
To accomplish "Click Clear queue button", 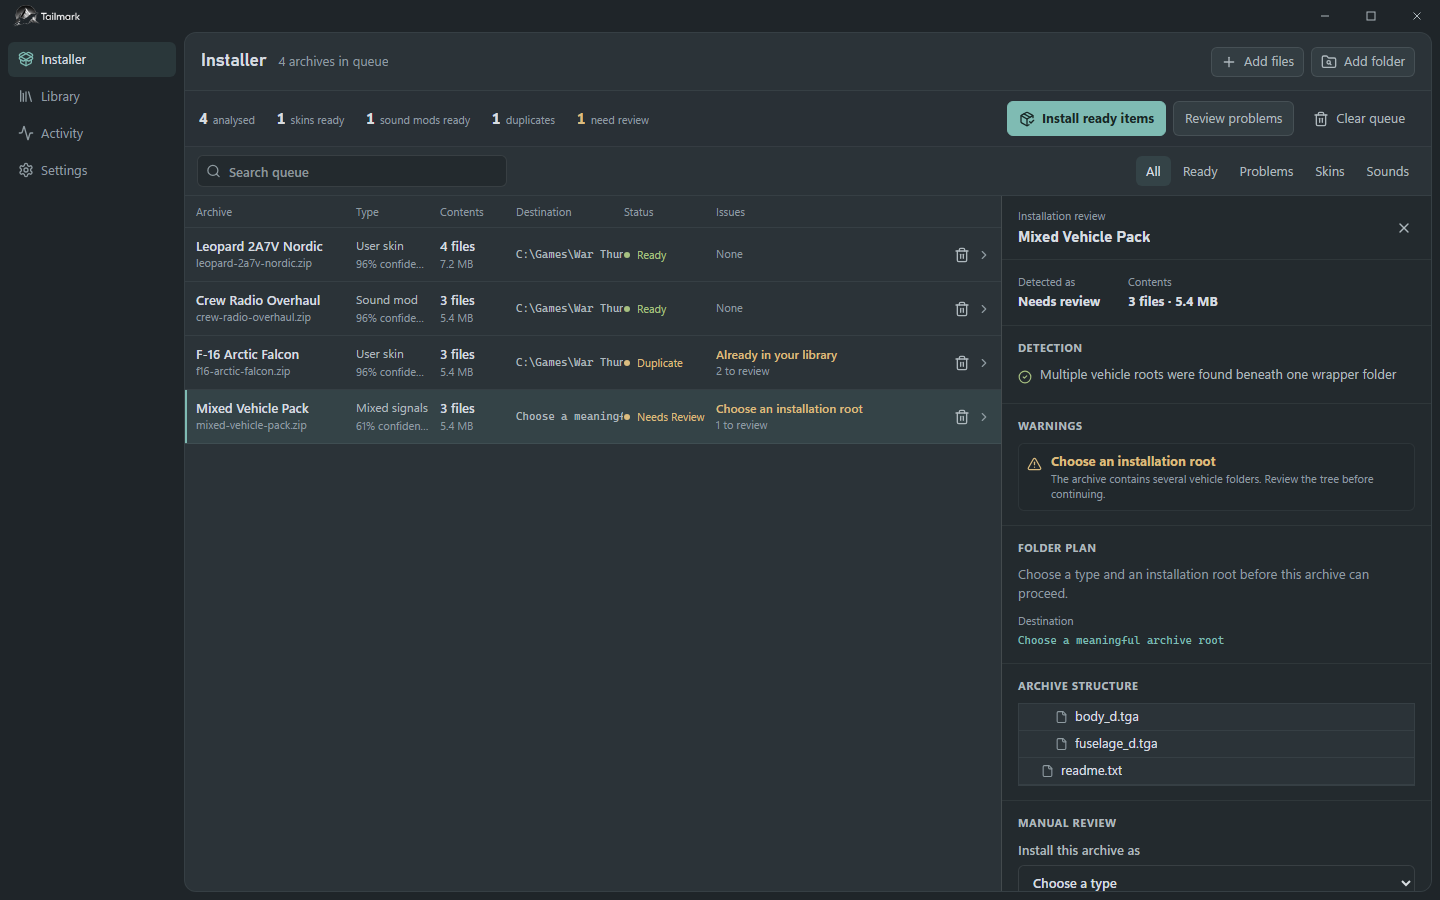I will 1359,118.
